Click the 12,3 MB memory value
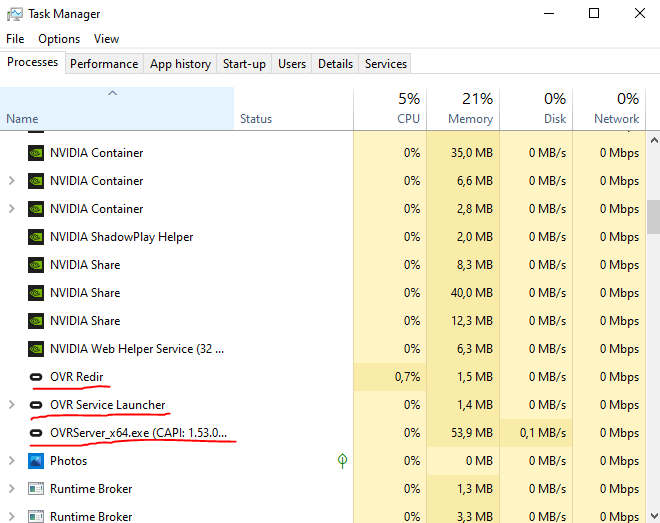This screenshot has width=660, height=523. [472, 321]
